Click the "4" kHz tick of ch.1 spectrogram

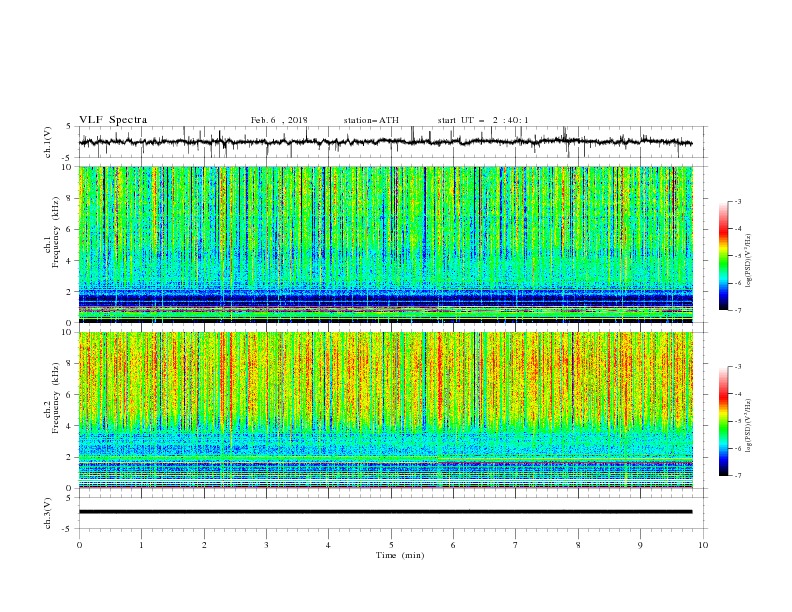point(70,261)
